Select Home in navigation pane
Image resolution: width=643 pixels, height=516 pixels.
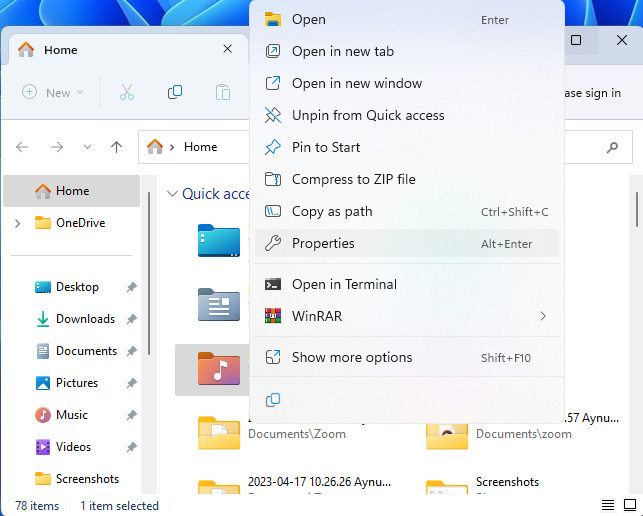(x=71, y=191)
